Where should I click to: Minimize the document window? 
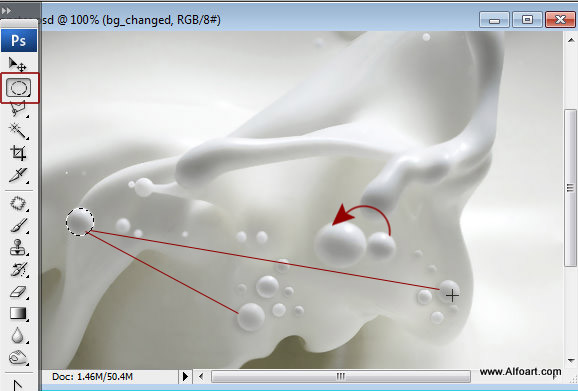(494, 20)
